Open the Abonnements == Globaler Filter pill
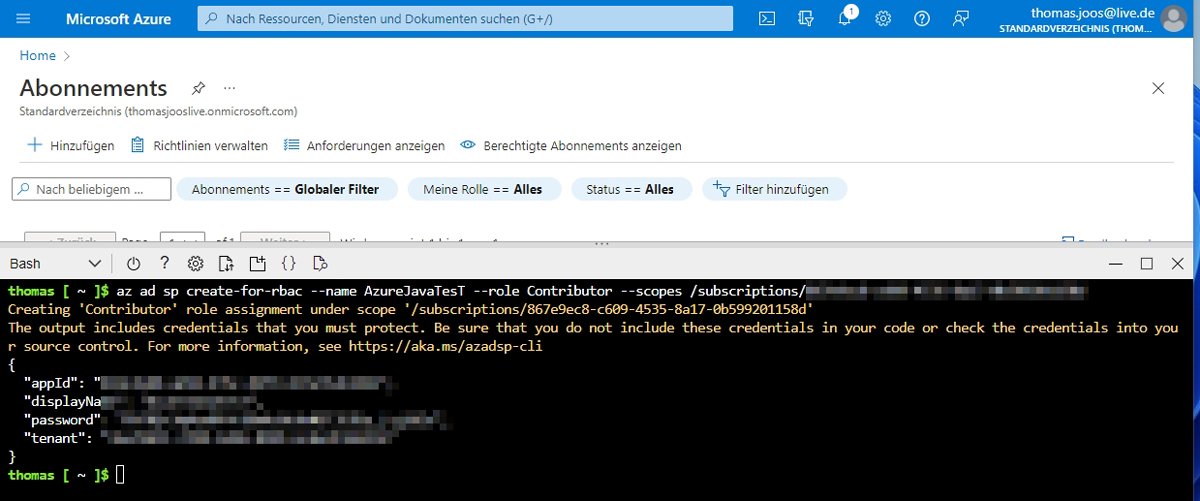The height and width of the screenshot is (501, 1200). (x=285, y=189)
